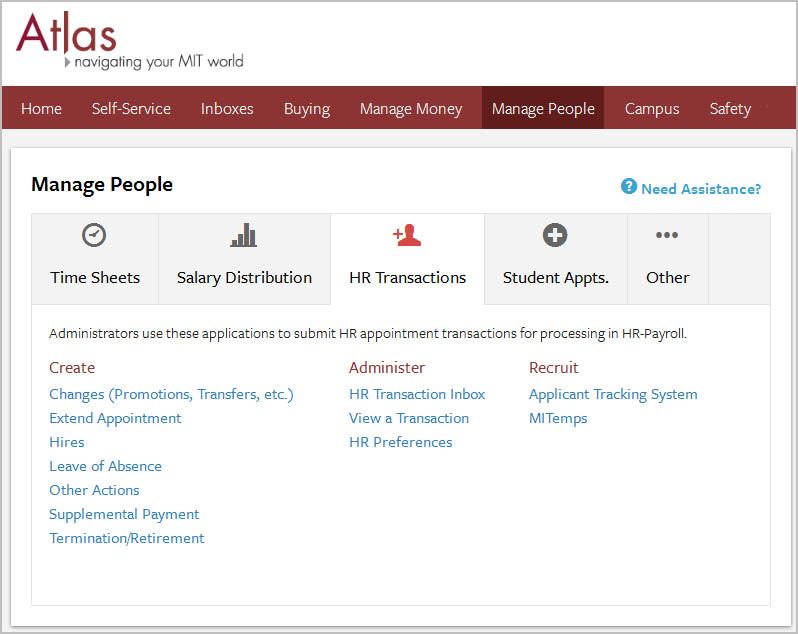Screen dimensions: 798x634
Task: Click the Applicant Tracking System link
Action: [613, 394]
